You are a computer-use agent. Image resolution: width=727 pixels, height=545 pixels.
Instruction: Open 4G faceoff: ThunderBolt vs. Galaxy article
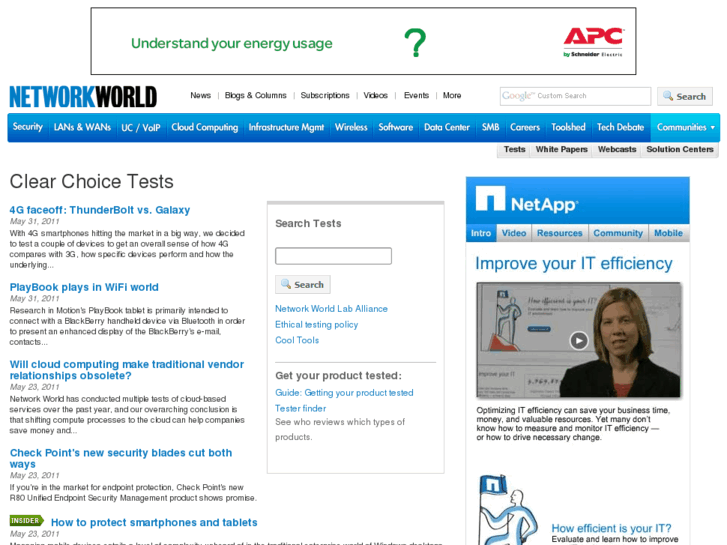tap(100, 210)
